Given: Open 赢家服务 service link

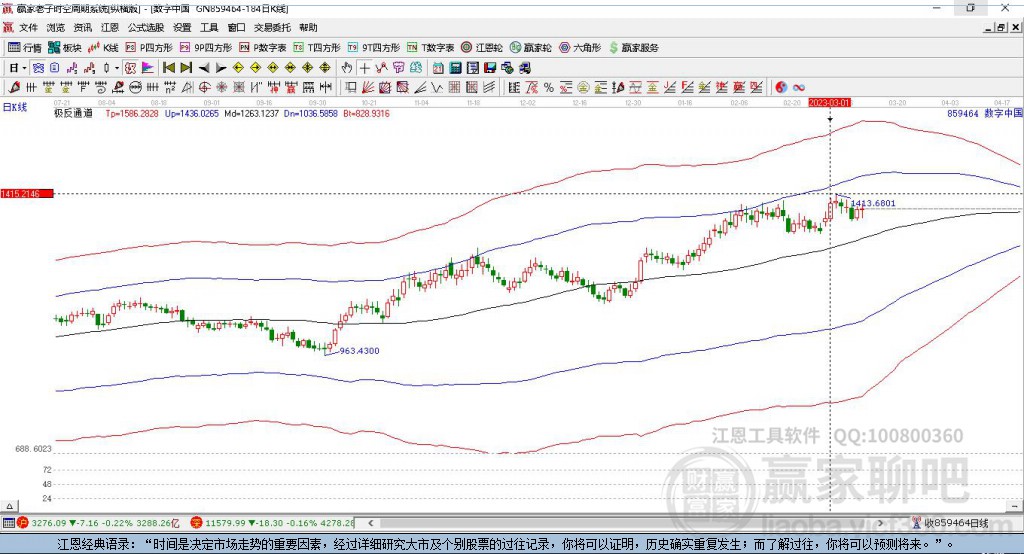Looking at the screenshot, I should click(x=633, y=48).
